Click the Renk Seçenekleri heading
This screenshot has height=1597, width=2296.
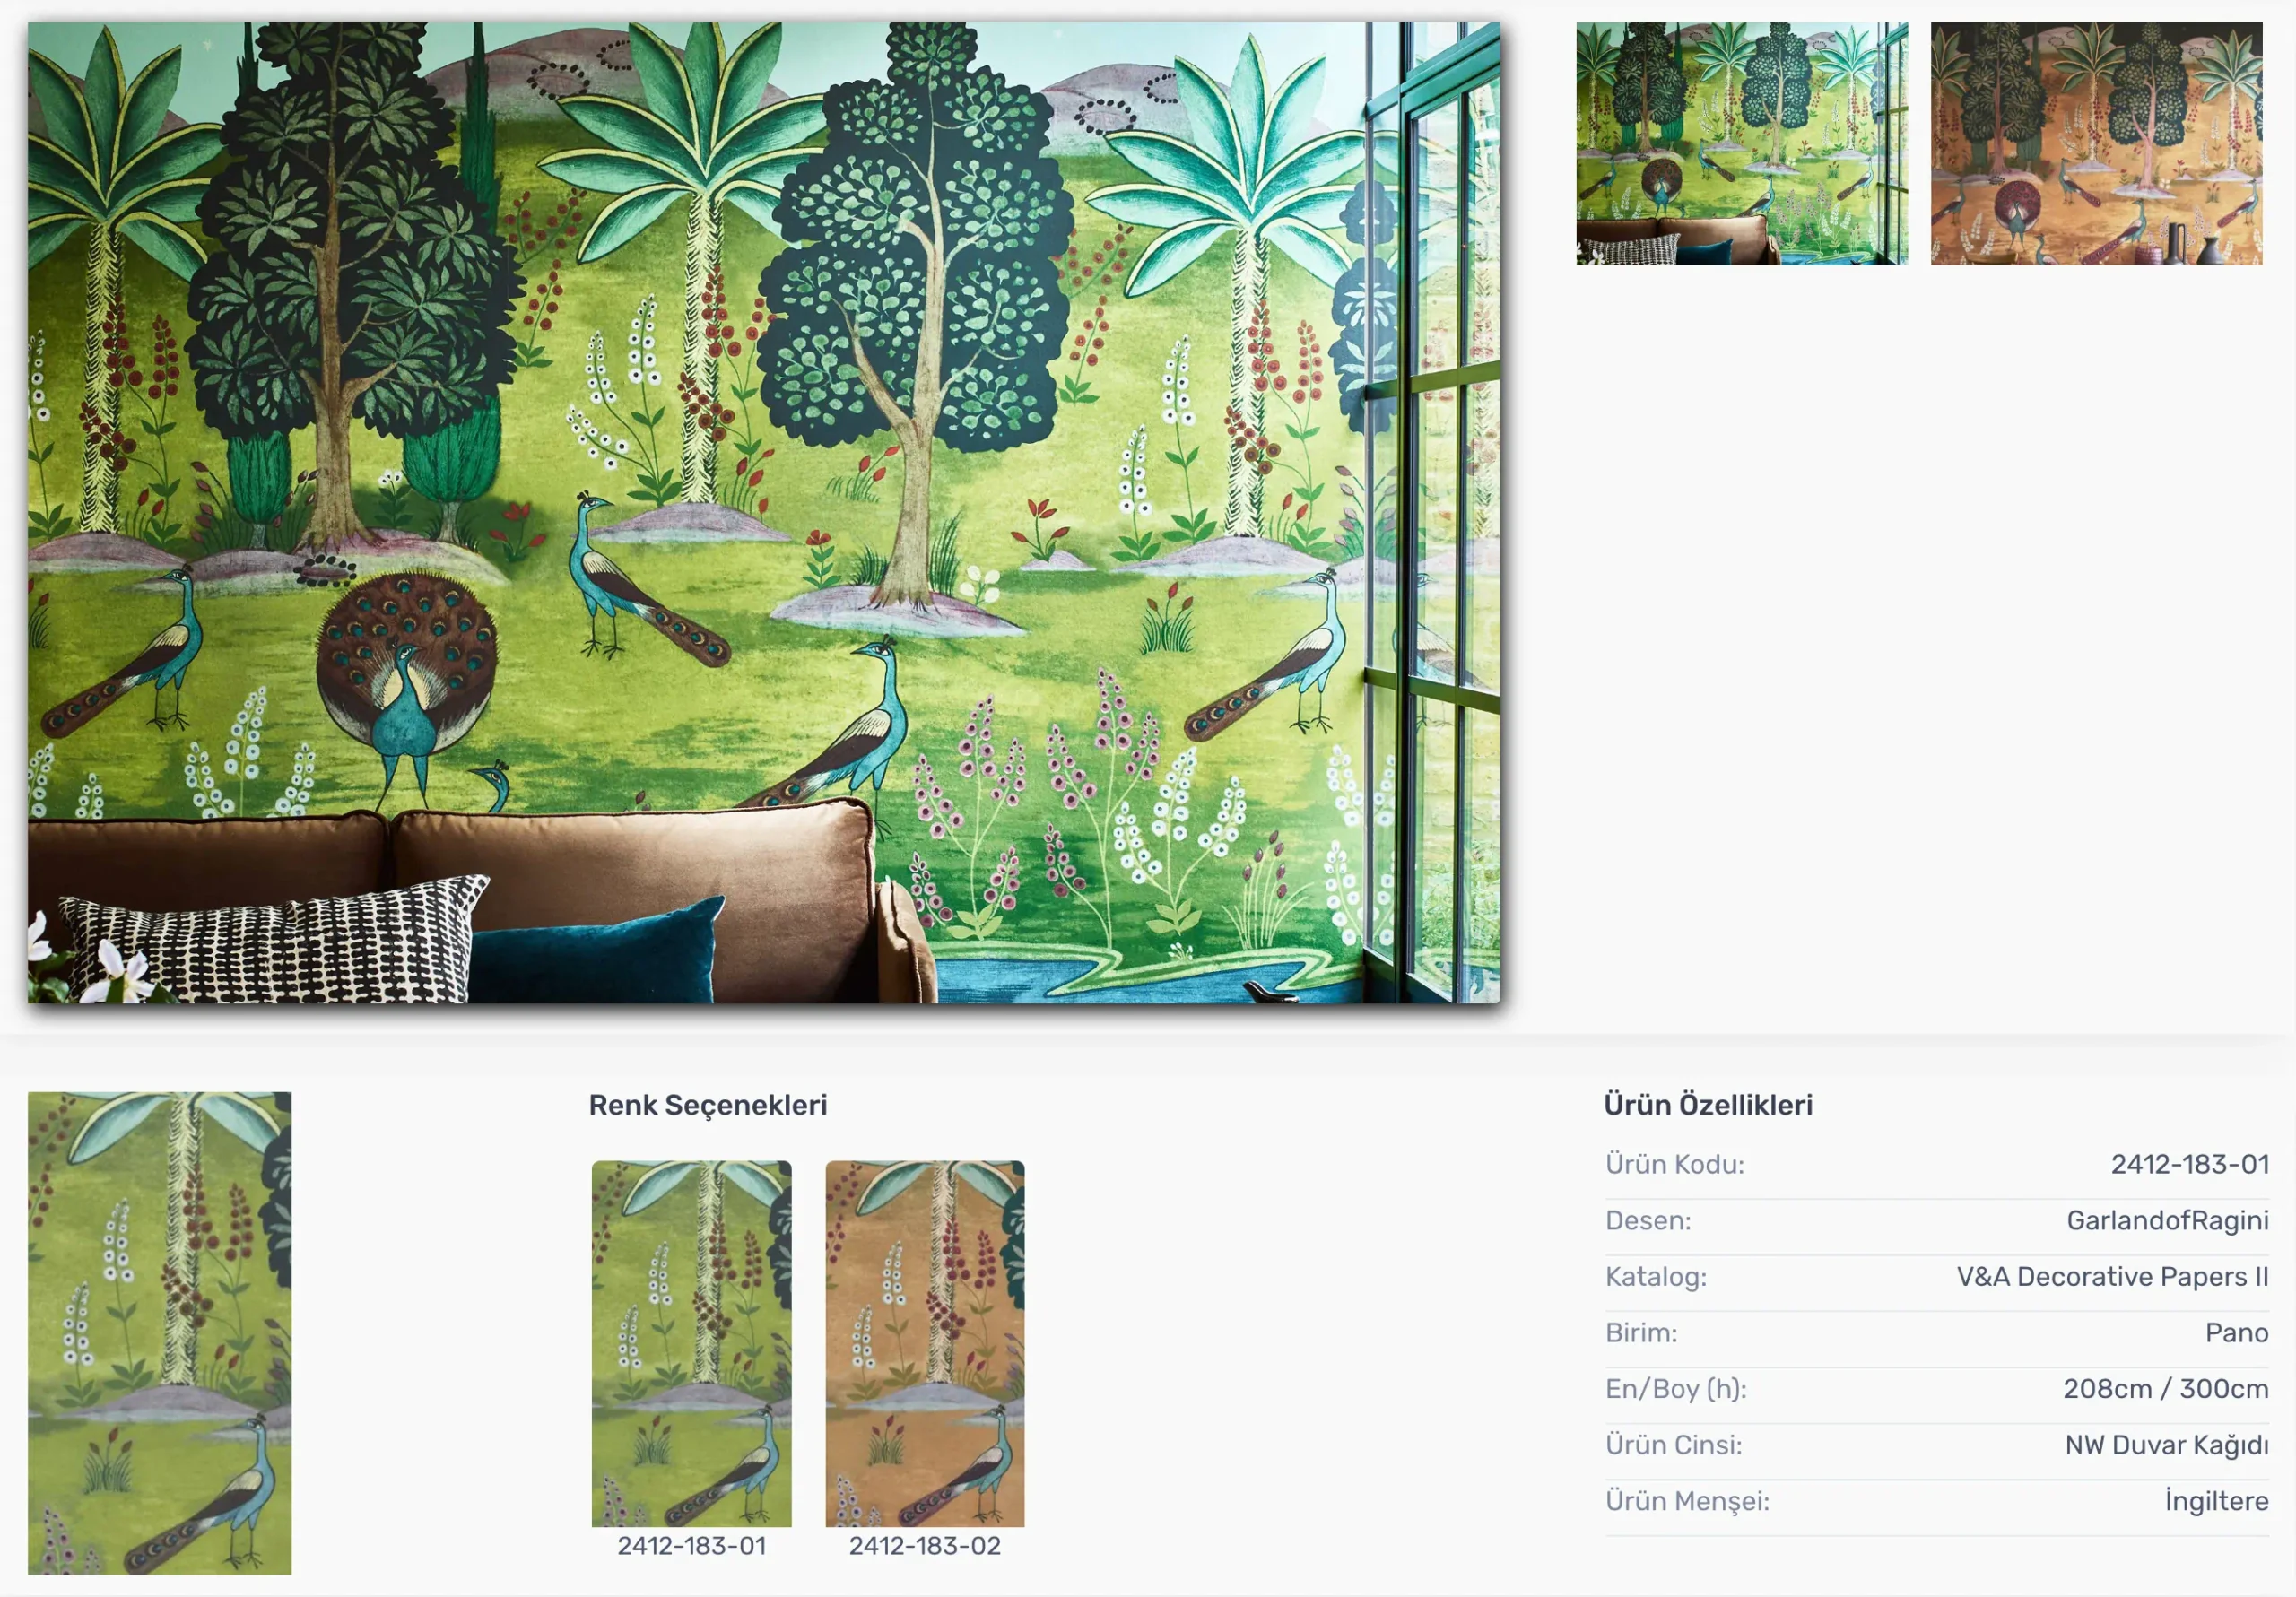pyautogui.click(x=708, y=1105)
